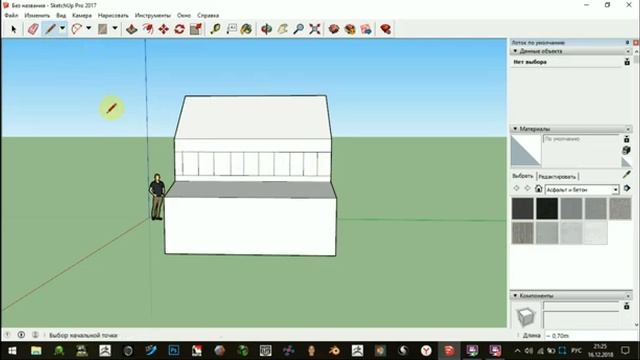
Task: Select the Scale tool
Action: pos(196,29)
